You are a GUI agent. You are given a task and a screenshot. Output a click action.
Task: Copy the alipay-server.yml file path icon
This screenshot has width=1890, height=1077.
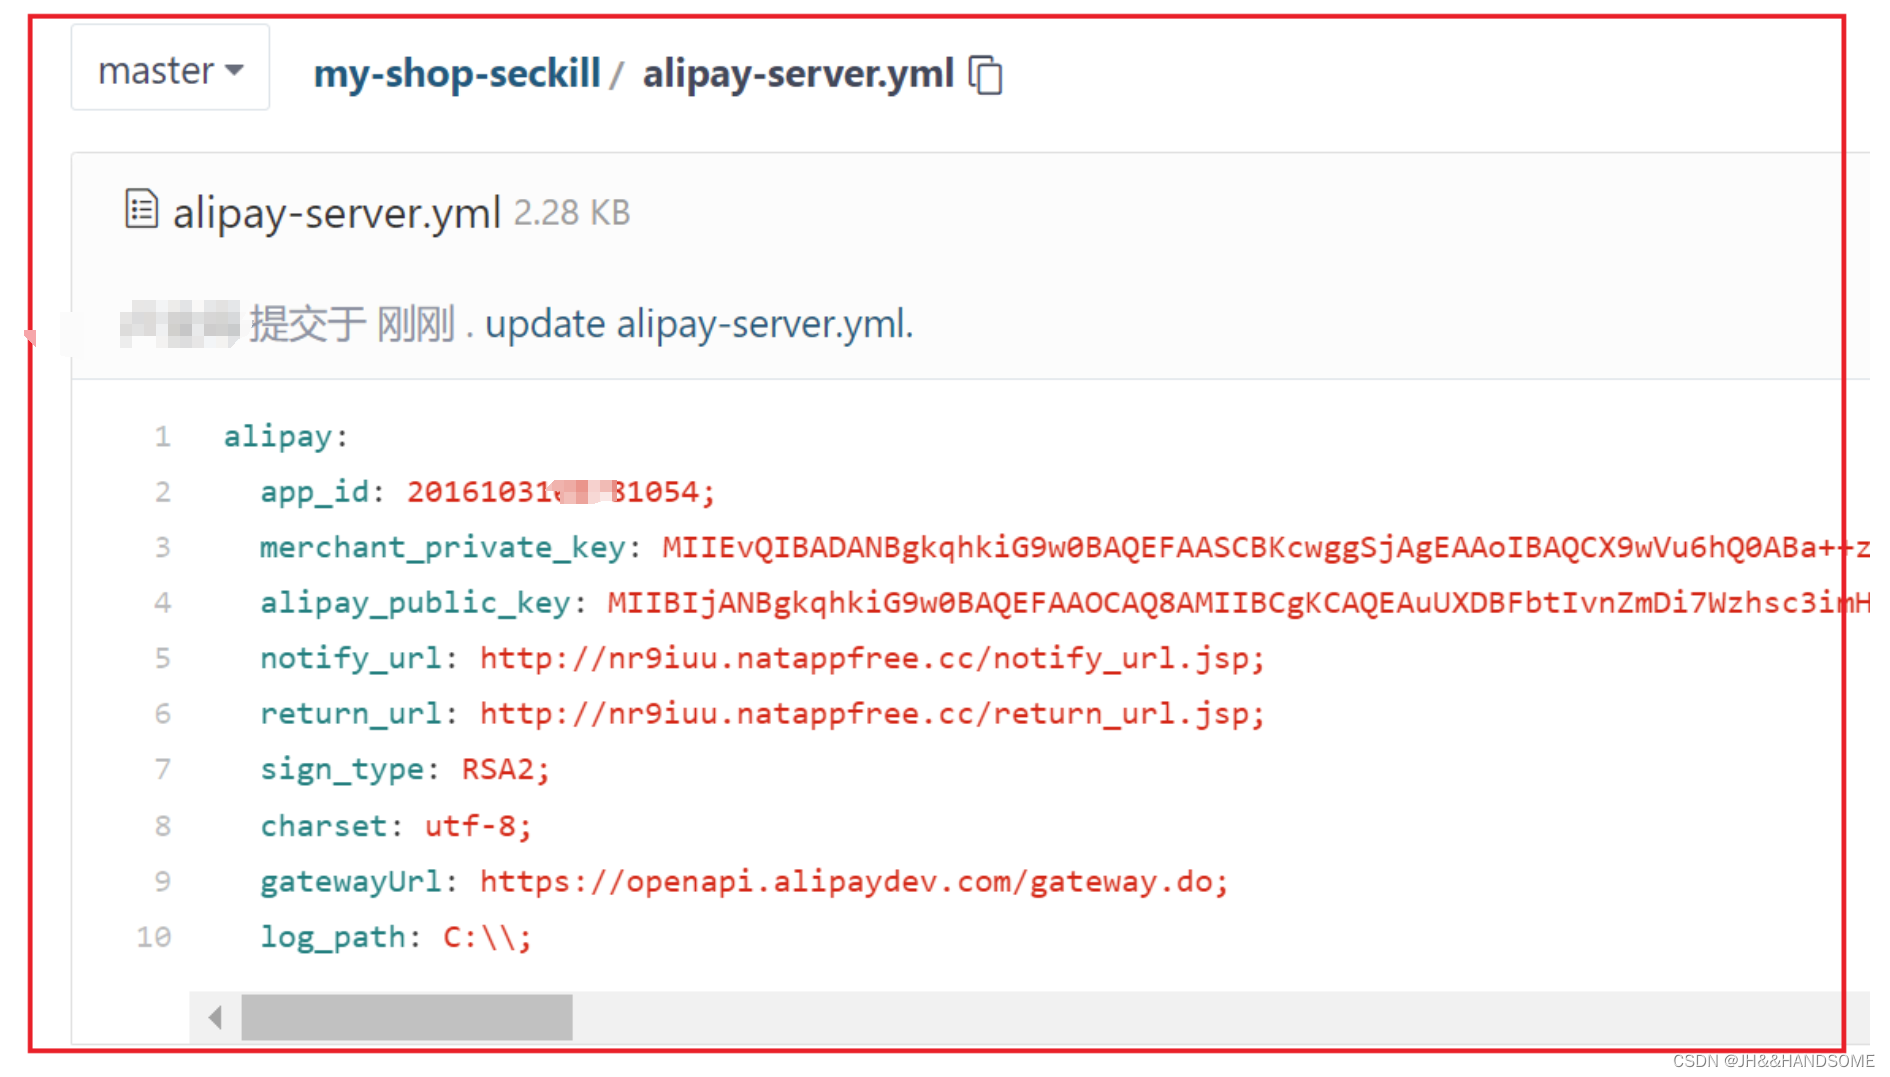point(986,75)
